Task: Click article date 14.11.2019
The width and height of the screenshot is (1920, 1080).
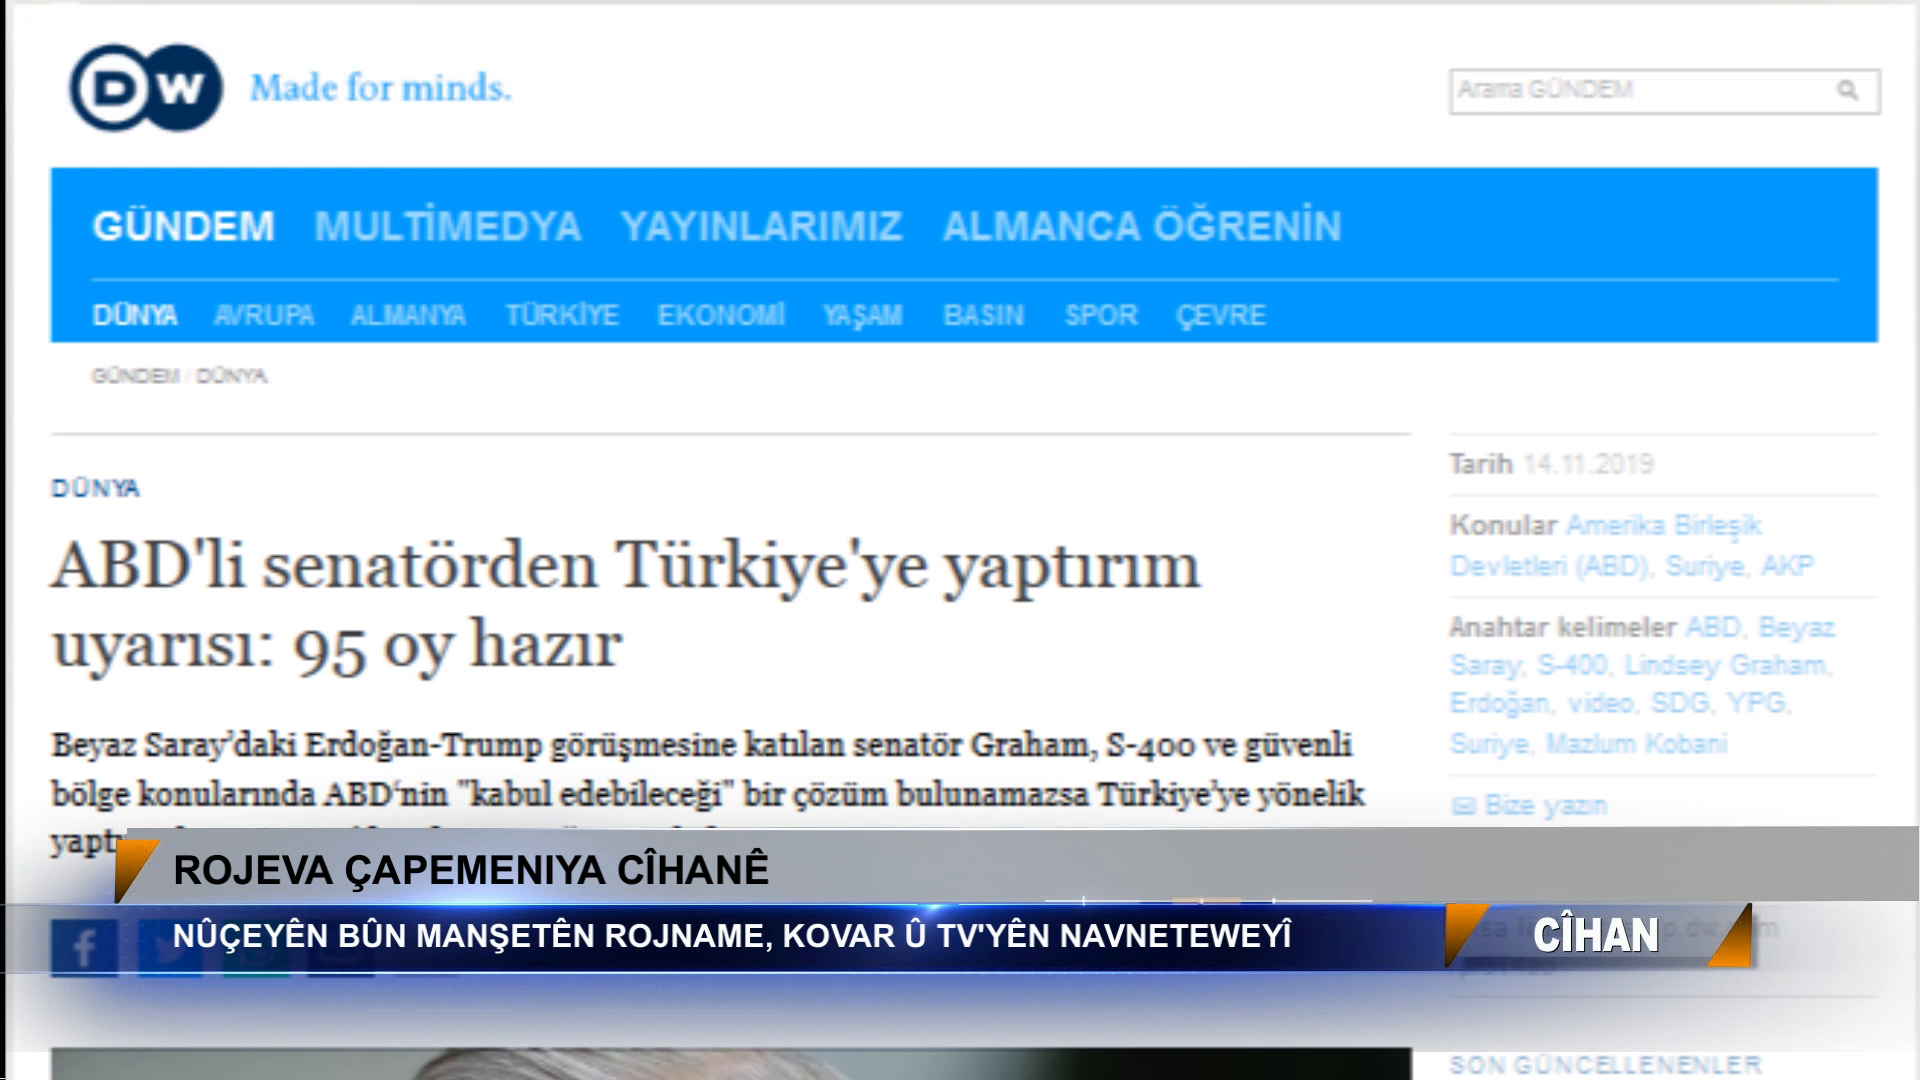Action: 1588,464
